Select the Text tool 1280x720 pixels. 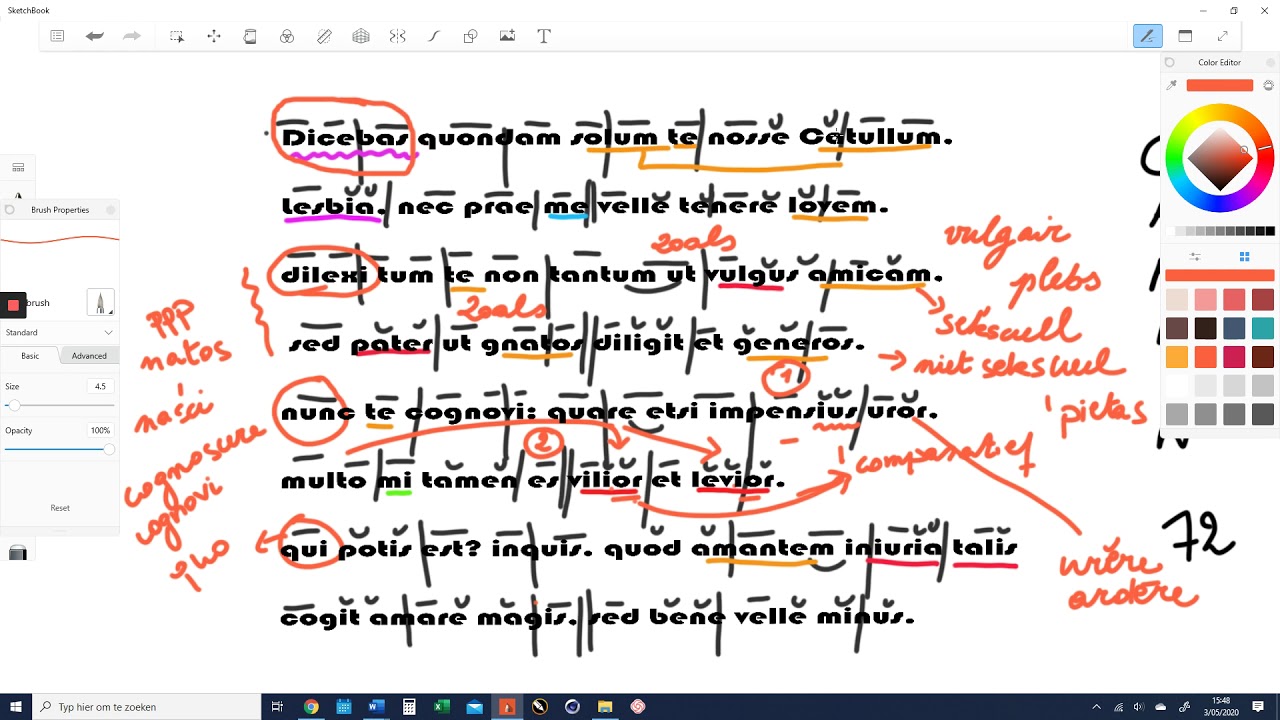pos(544,36)
